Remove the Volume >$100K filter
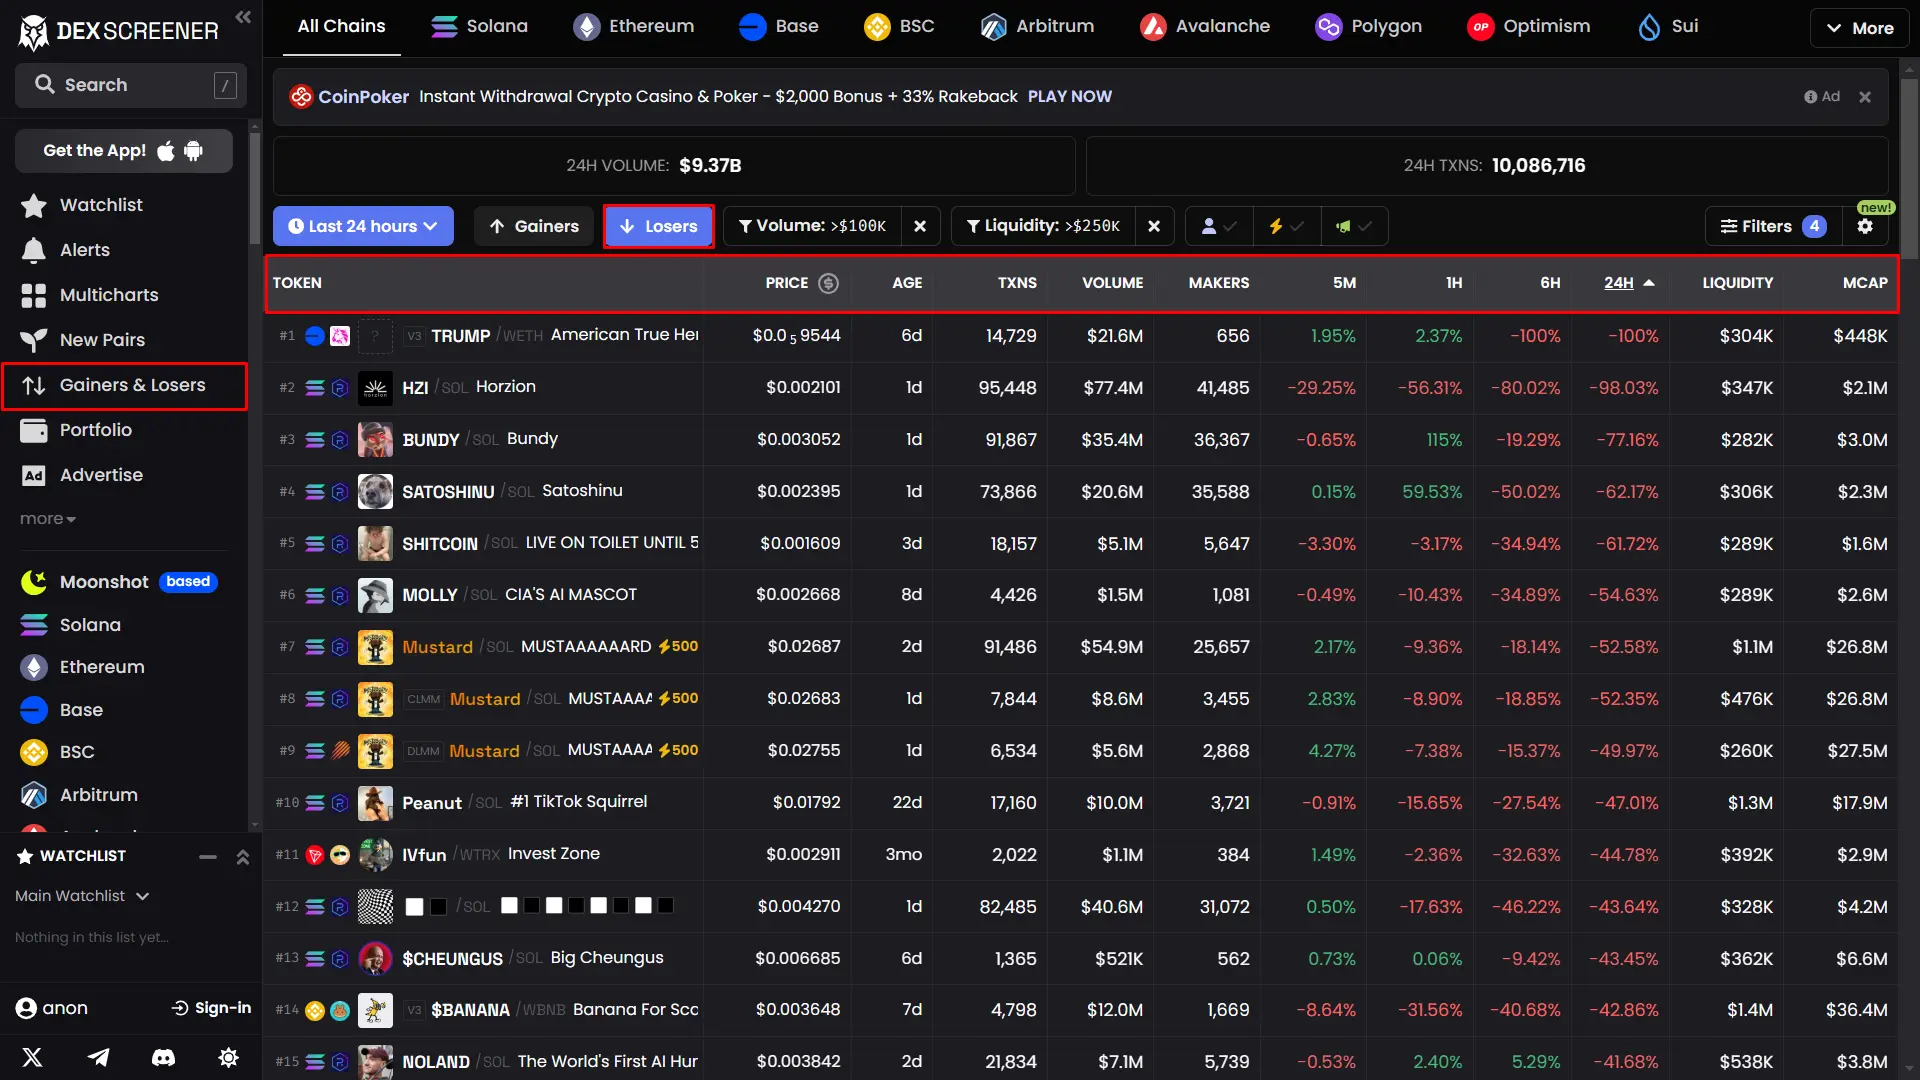Screen dimensions: 1920x1080 920,226
